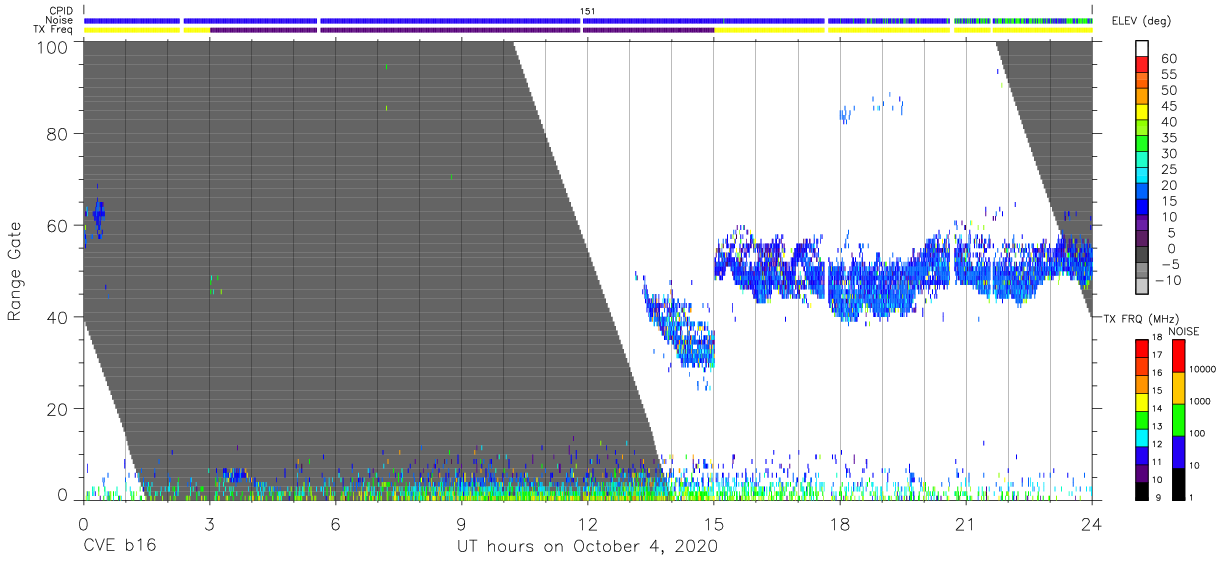Viewport: 1228px width, 567px height.
Task: Click the 'Range Gate' y-axis title
Action: (15, 271)
